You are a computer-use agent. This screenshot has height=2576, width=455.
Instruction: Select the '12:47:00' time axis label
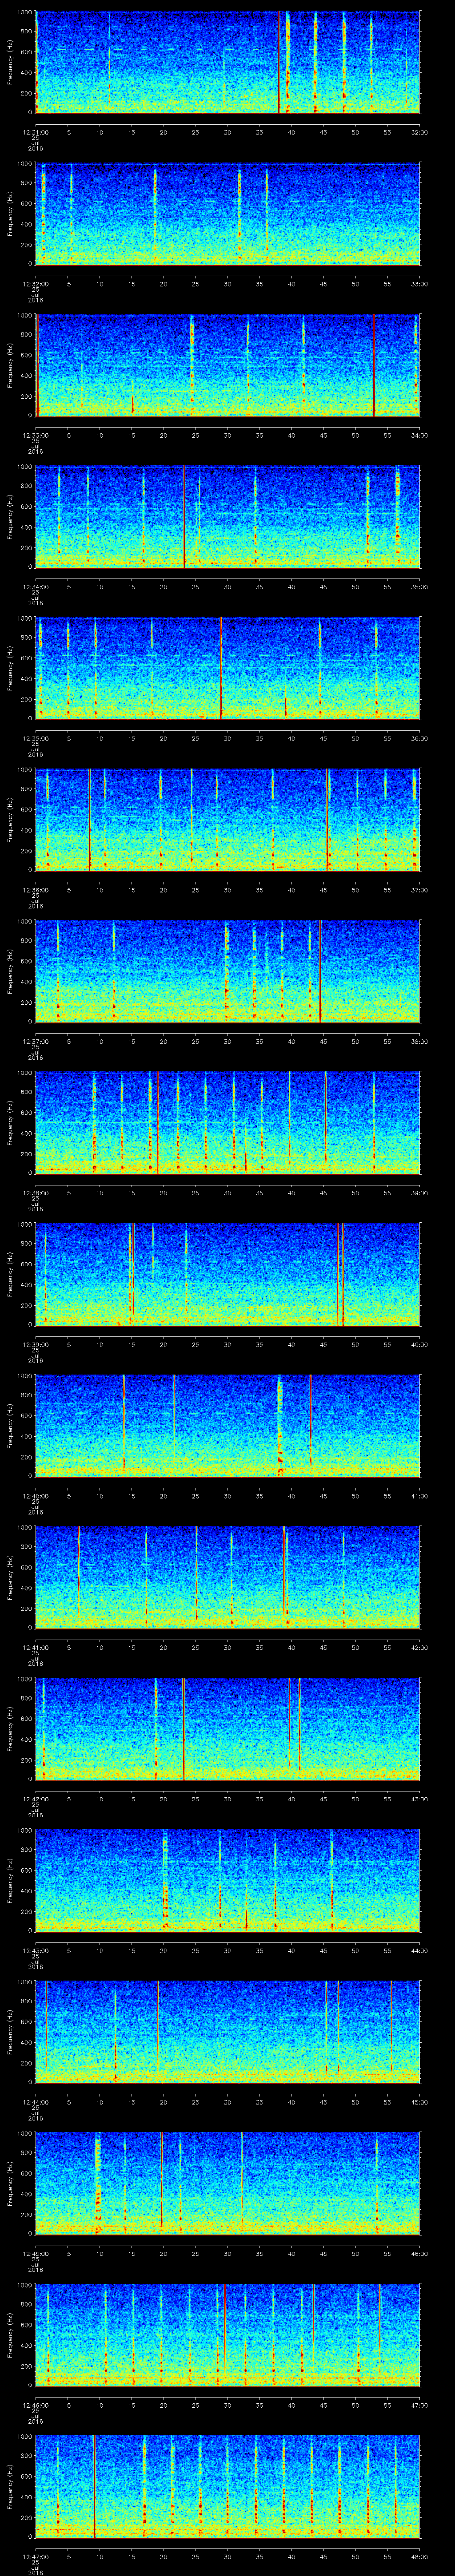pyautogui.click(x=36, y=2556)
